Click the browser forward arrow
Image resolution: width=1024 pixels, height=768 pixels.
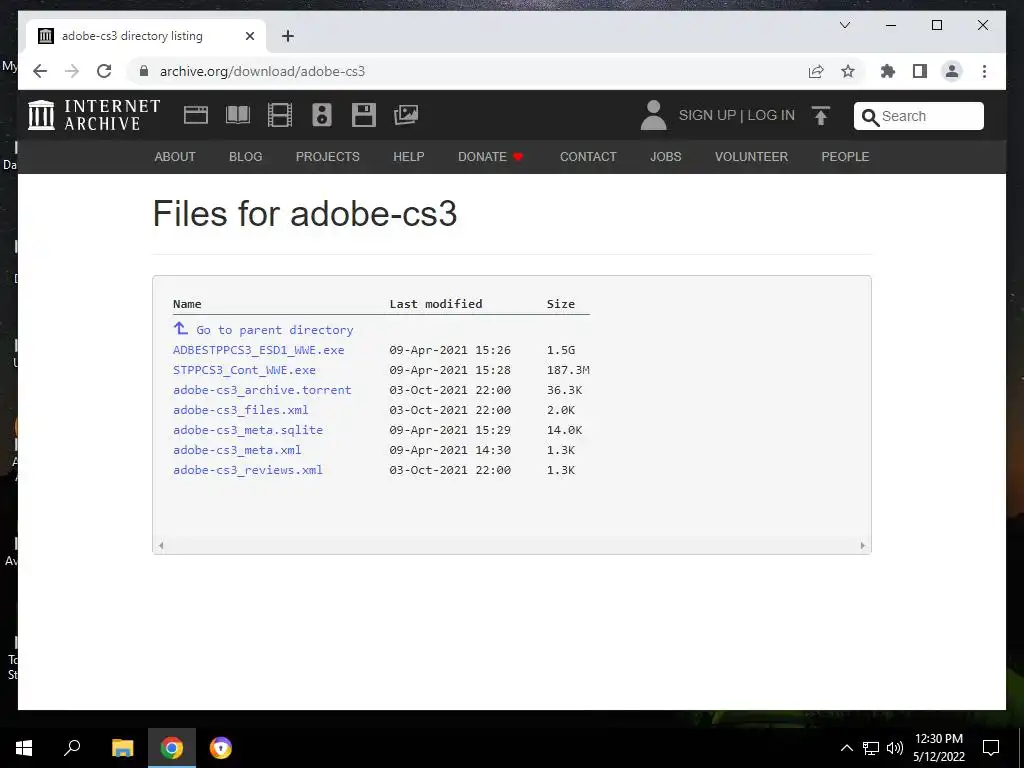pos(72,71)
